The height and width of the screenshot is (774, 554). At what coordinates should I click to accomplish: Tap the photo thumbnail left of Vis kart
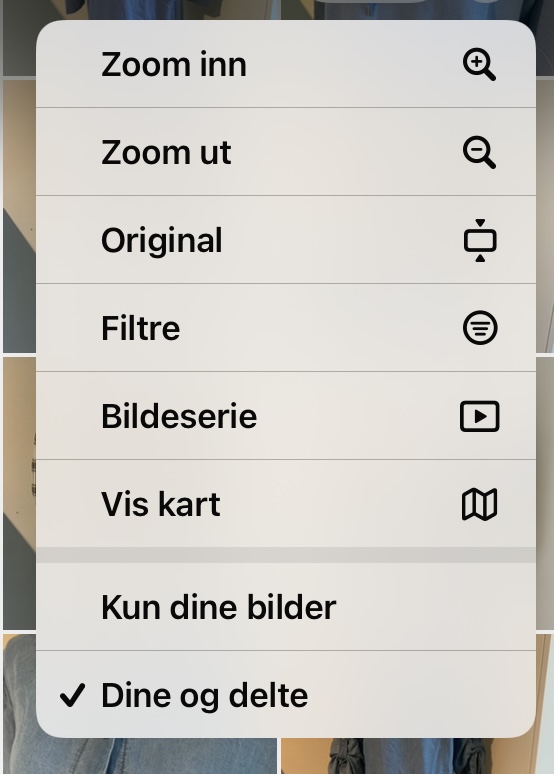click(x=19, y=494)
